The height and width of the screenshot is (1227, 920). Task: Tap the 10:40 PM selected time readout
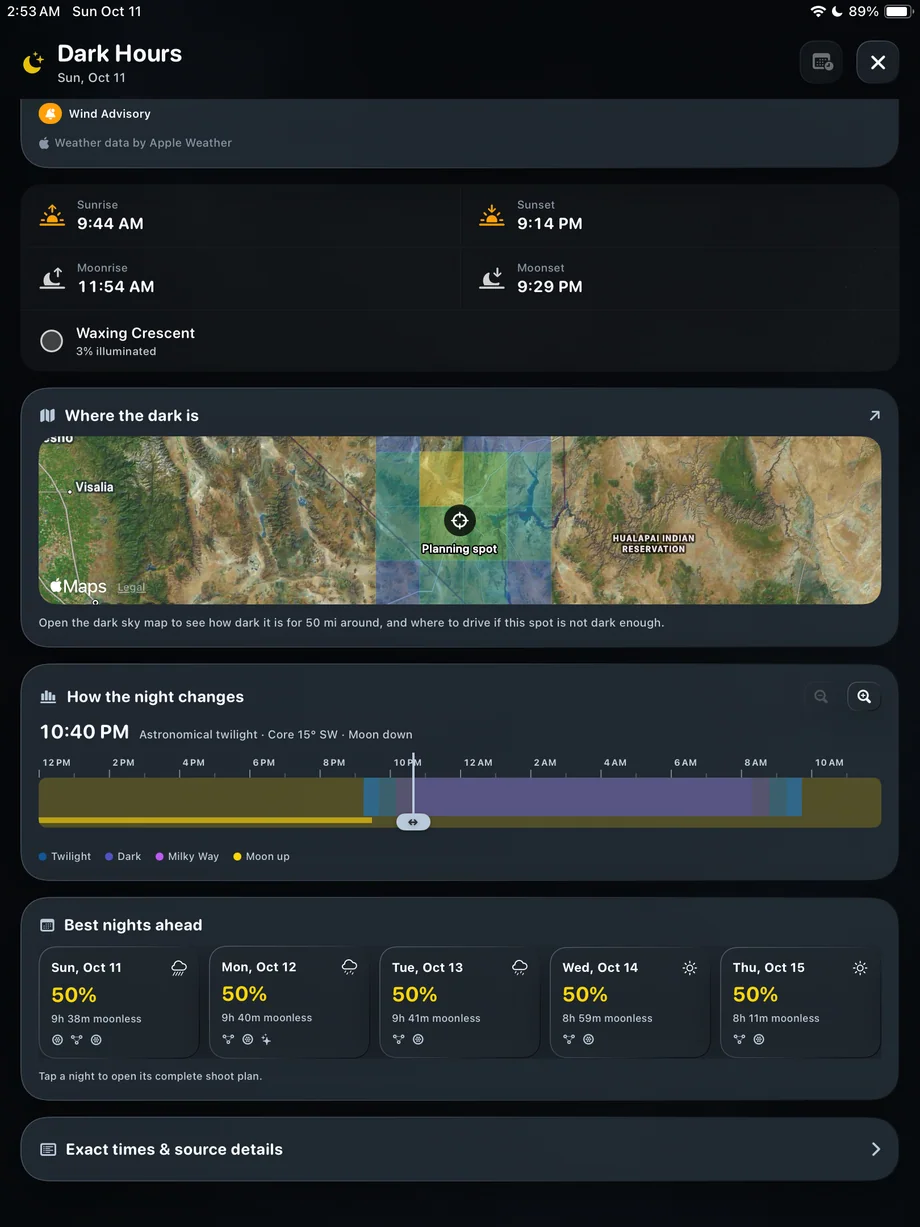point(84,732)
